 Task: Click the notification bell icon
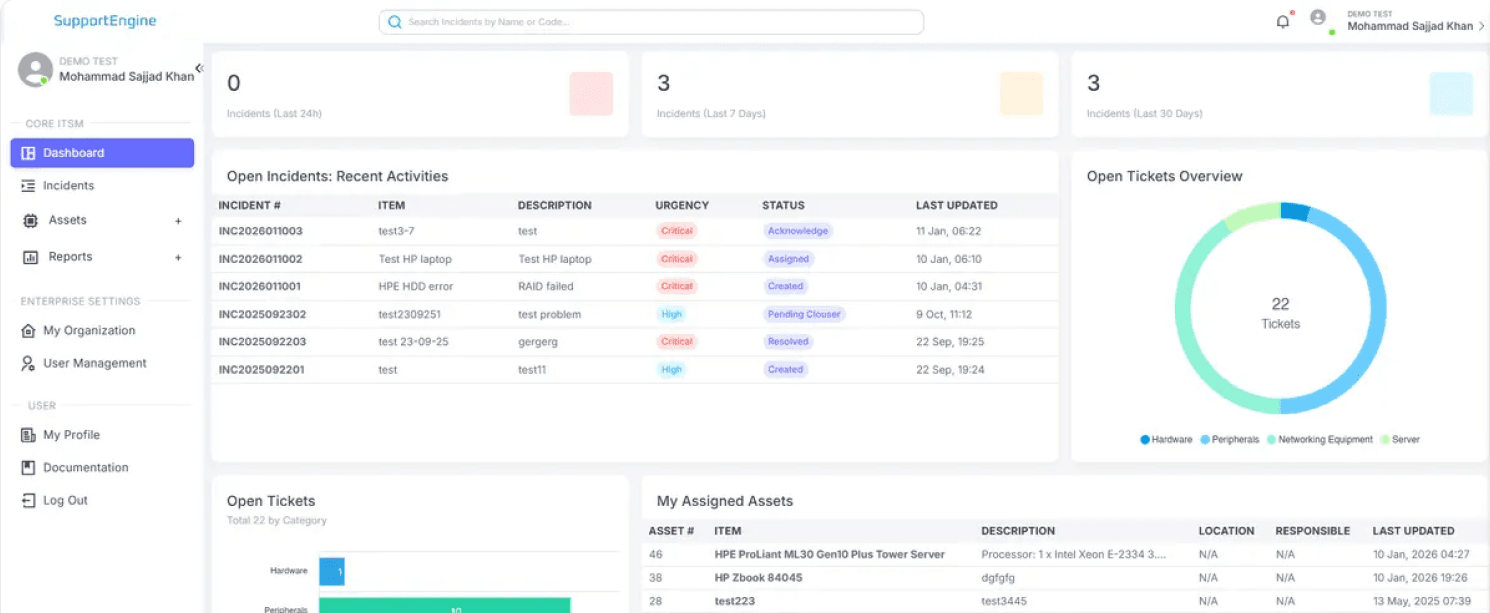click(1283, 20)
